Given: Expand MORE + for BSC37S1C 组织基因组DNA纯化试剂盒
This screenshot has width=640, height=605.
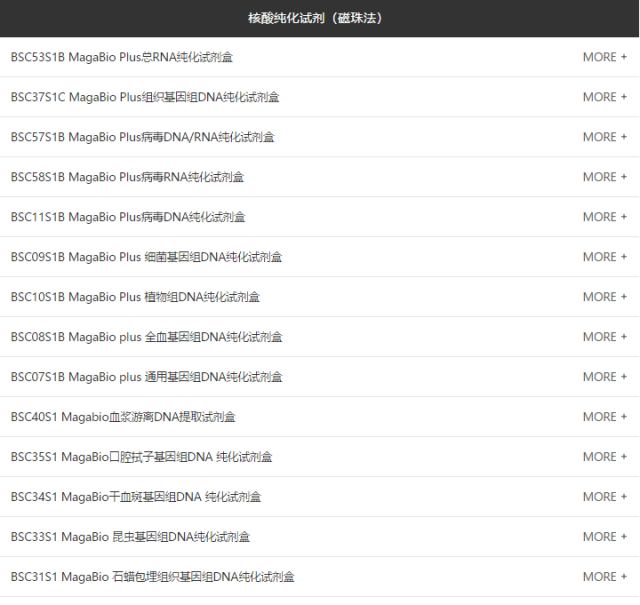Looking at the screenshot, I should tap(604, 97).
